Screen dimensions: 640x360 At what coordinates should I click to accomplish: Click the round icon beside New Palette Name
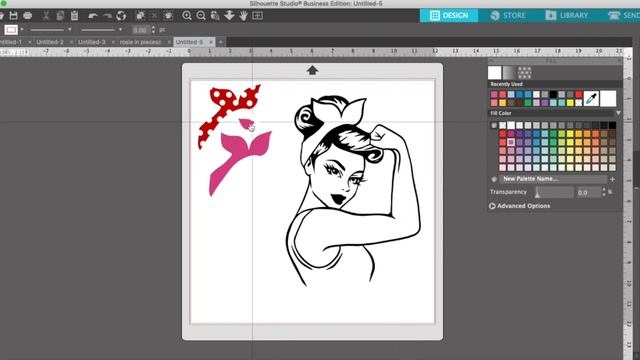pos(494,179)
